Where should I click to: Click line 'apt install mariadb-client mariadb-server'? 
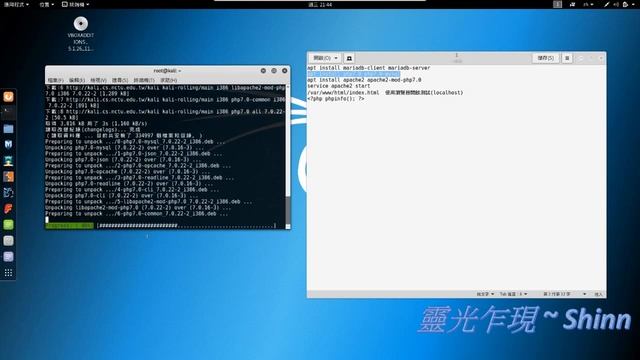tap(369, 68)
